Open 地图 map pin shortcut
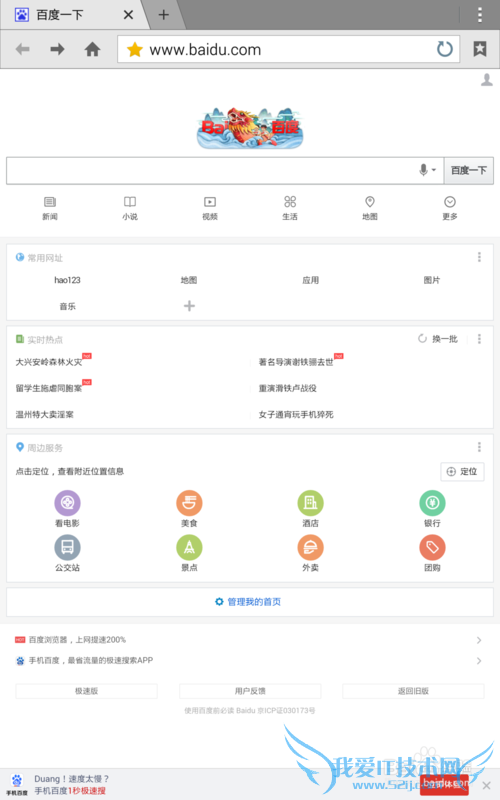 (370, 208)
